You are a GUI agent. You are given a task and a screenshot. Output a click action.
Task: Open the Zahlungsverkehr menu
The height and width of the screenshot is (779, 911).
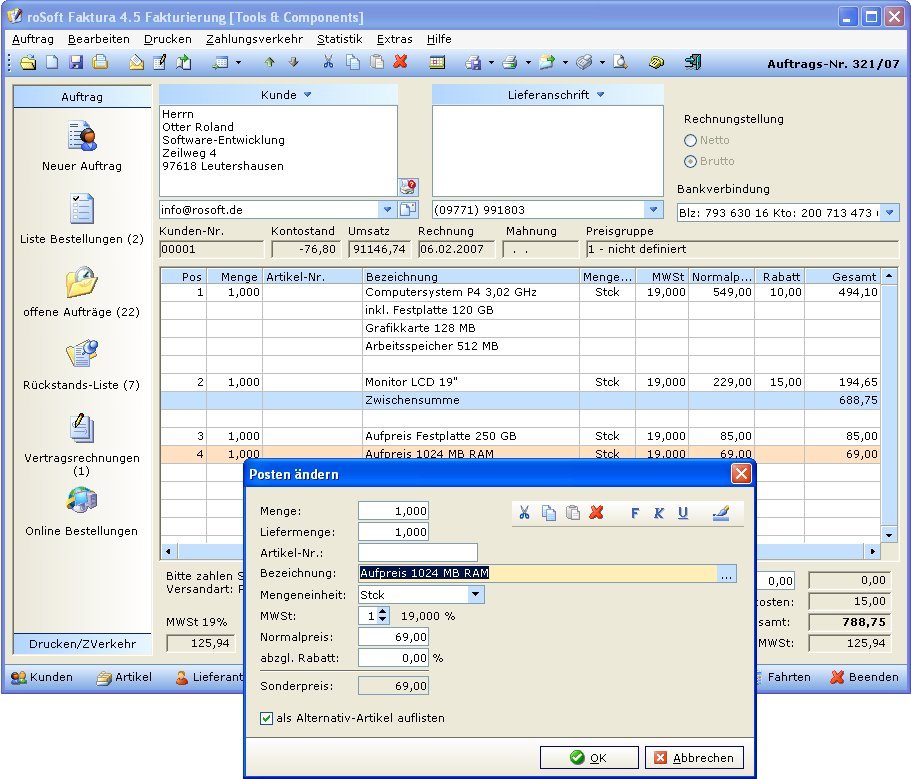tap(254, 39)
